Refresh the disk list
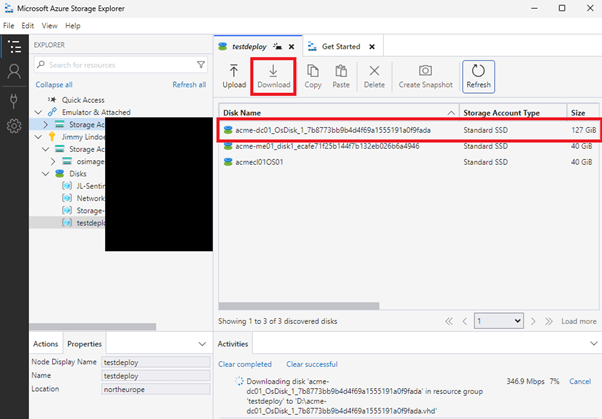Viewport: 602px width, 419px height. coord(477,76)
